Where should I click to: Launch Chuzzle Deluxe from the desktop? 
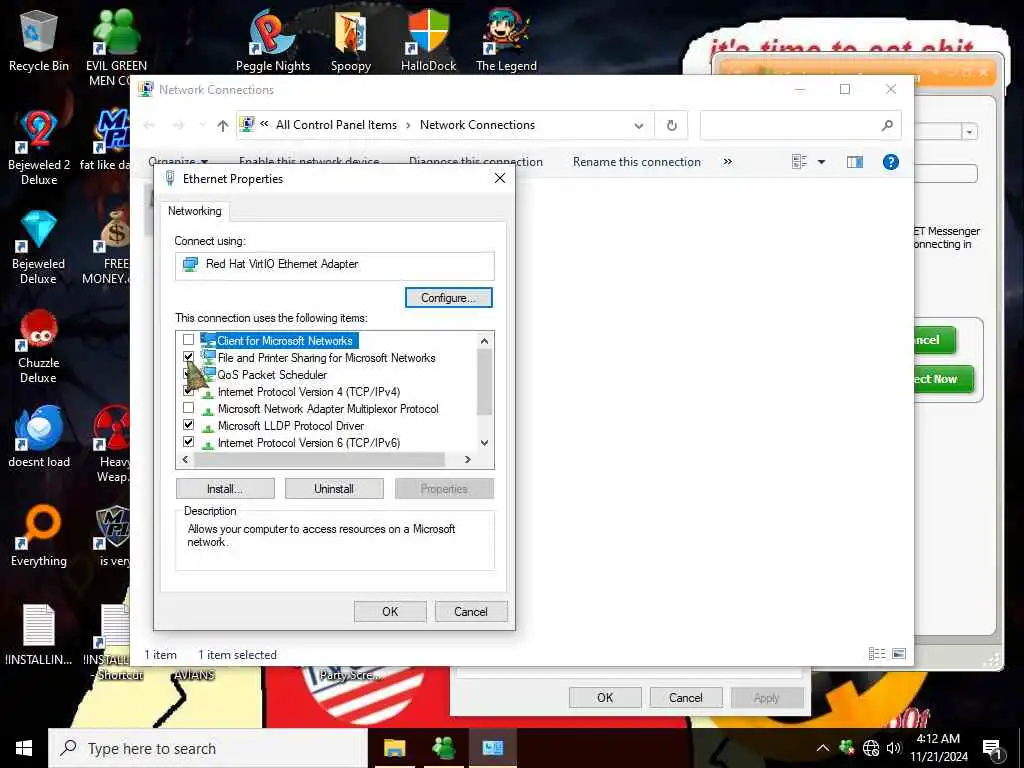(39, 346)
